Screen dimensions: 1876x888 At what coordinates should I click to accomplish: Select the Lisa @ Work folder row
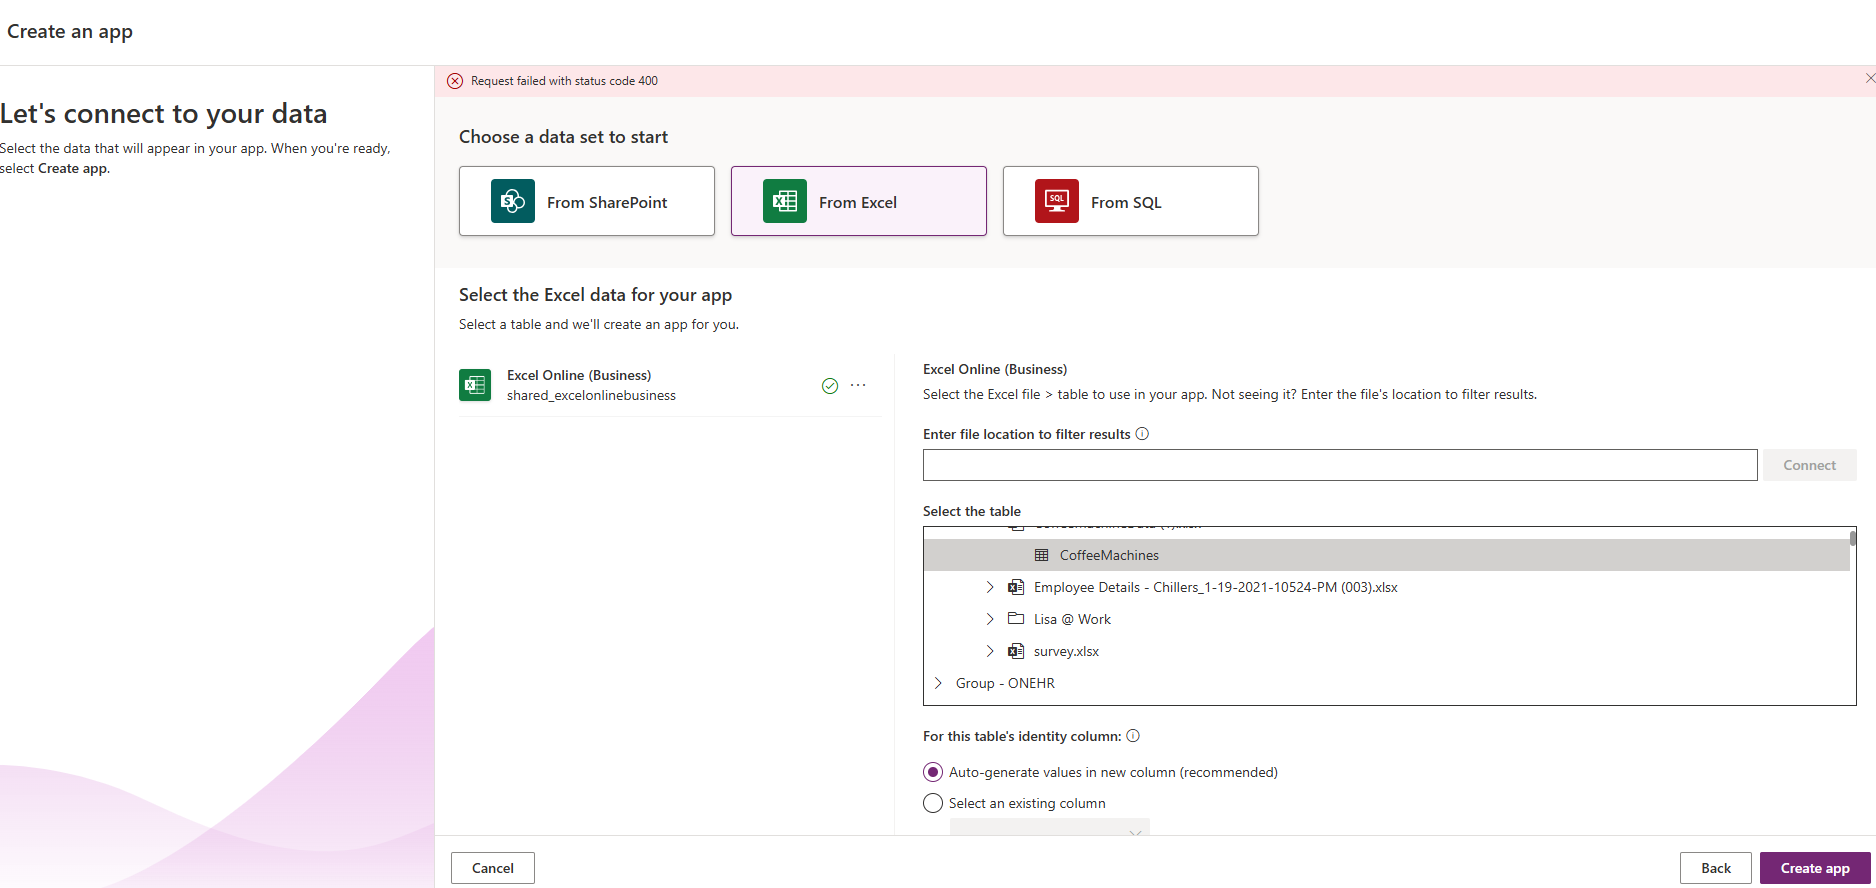point(1386,619)
